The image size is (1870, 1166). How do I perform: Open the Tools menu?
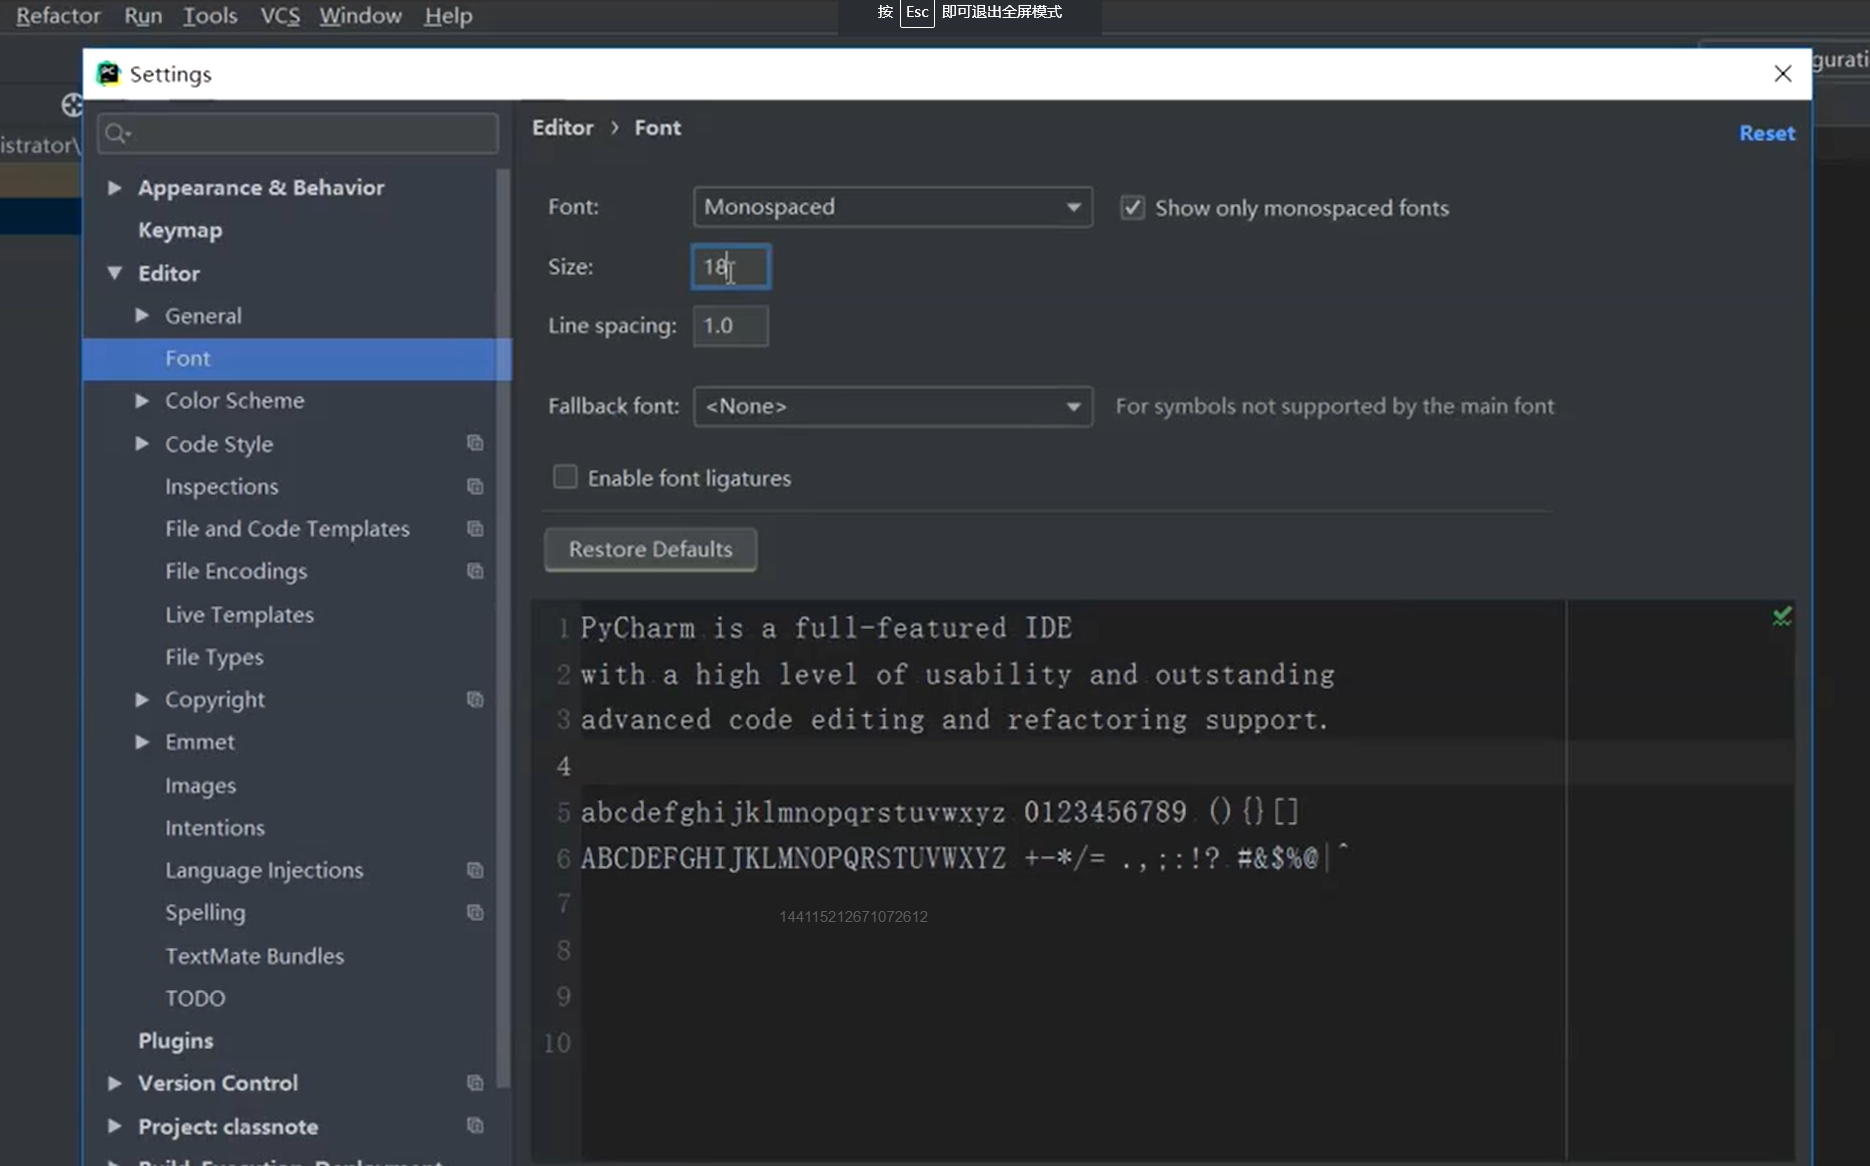pos(210,16)
